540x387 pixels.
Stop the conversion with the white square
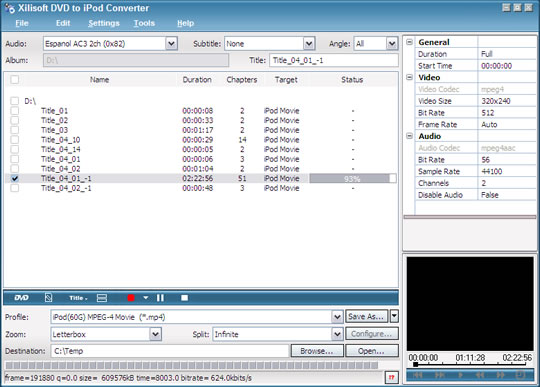185,298
